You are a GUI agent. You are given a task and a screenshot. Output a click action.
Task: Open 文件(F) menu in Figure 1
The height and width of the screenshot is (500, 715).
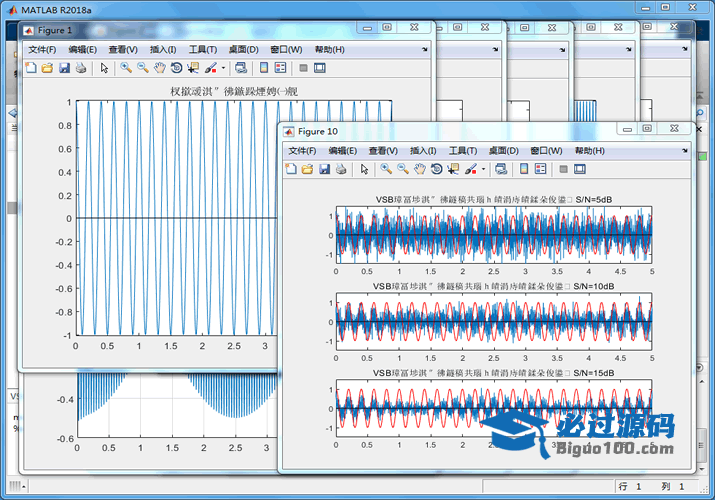coord(42,50)
